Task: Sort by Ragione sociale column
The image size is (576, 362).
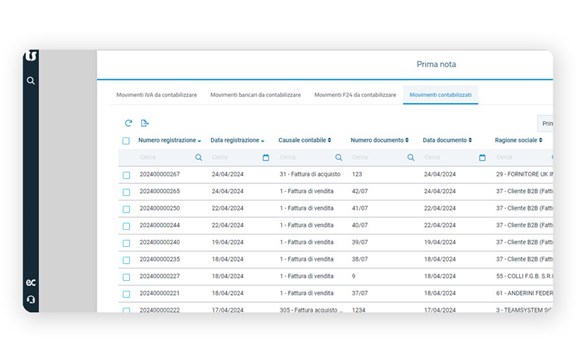Action: coord(518,140)
